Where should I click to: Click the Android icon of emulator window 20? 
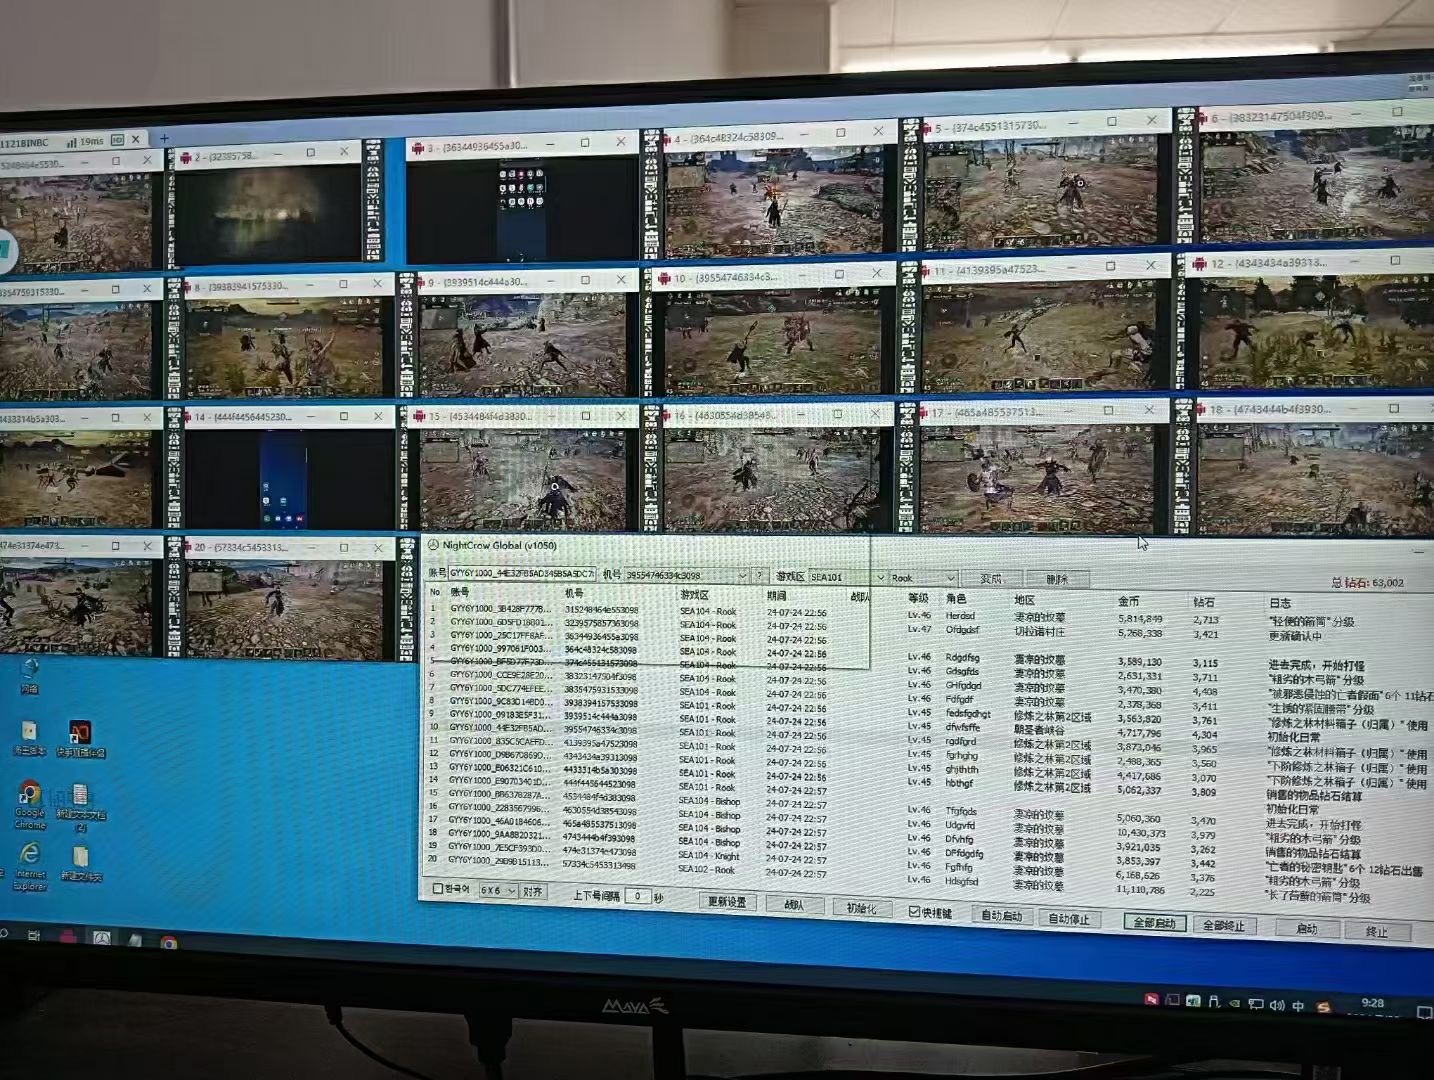click(x=186, y=547)
